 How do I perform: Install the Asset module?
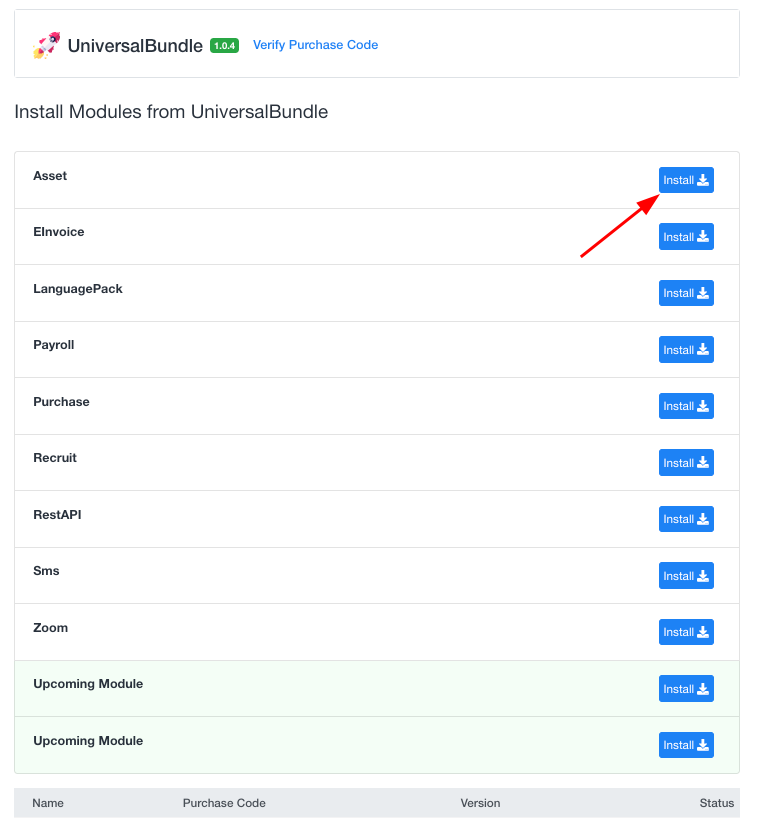pos(686,180)
